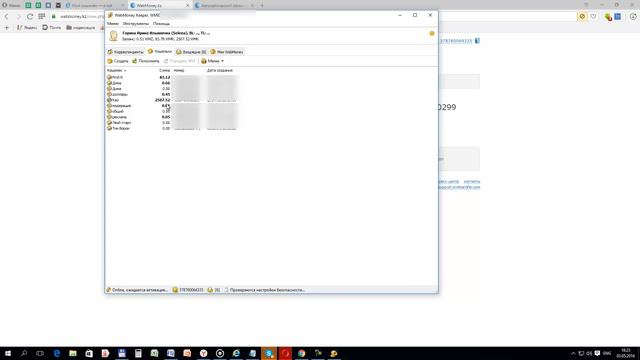Open the Почта bookmark
This screenshot has height=360, width=640.
(52, 27)
